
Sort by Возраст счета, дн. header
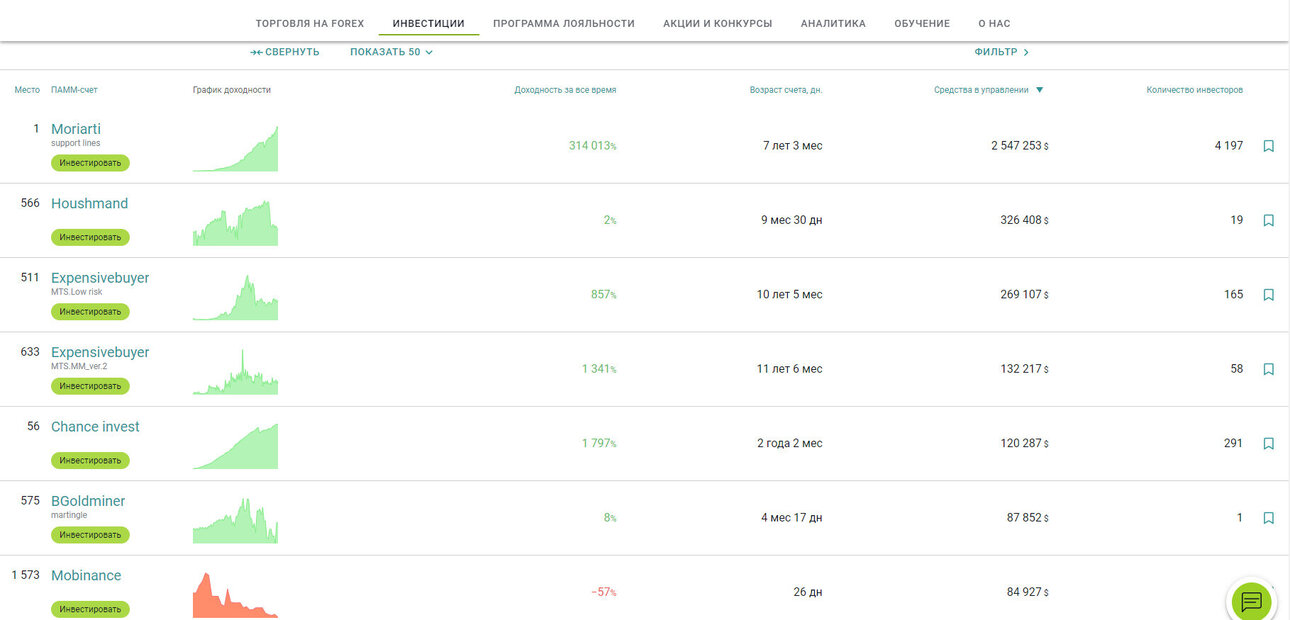pyautogui.click(x=786, y=90)
